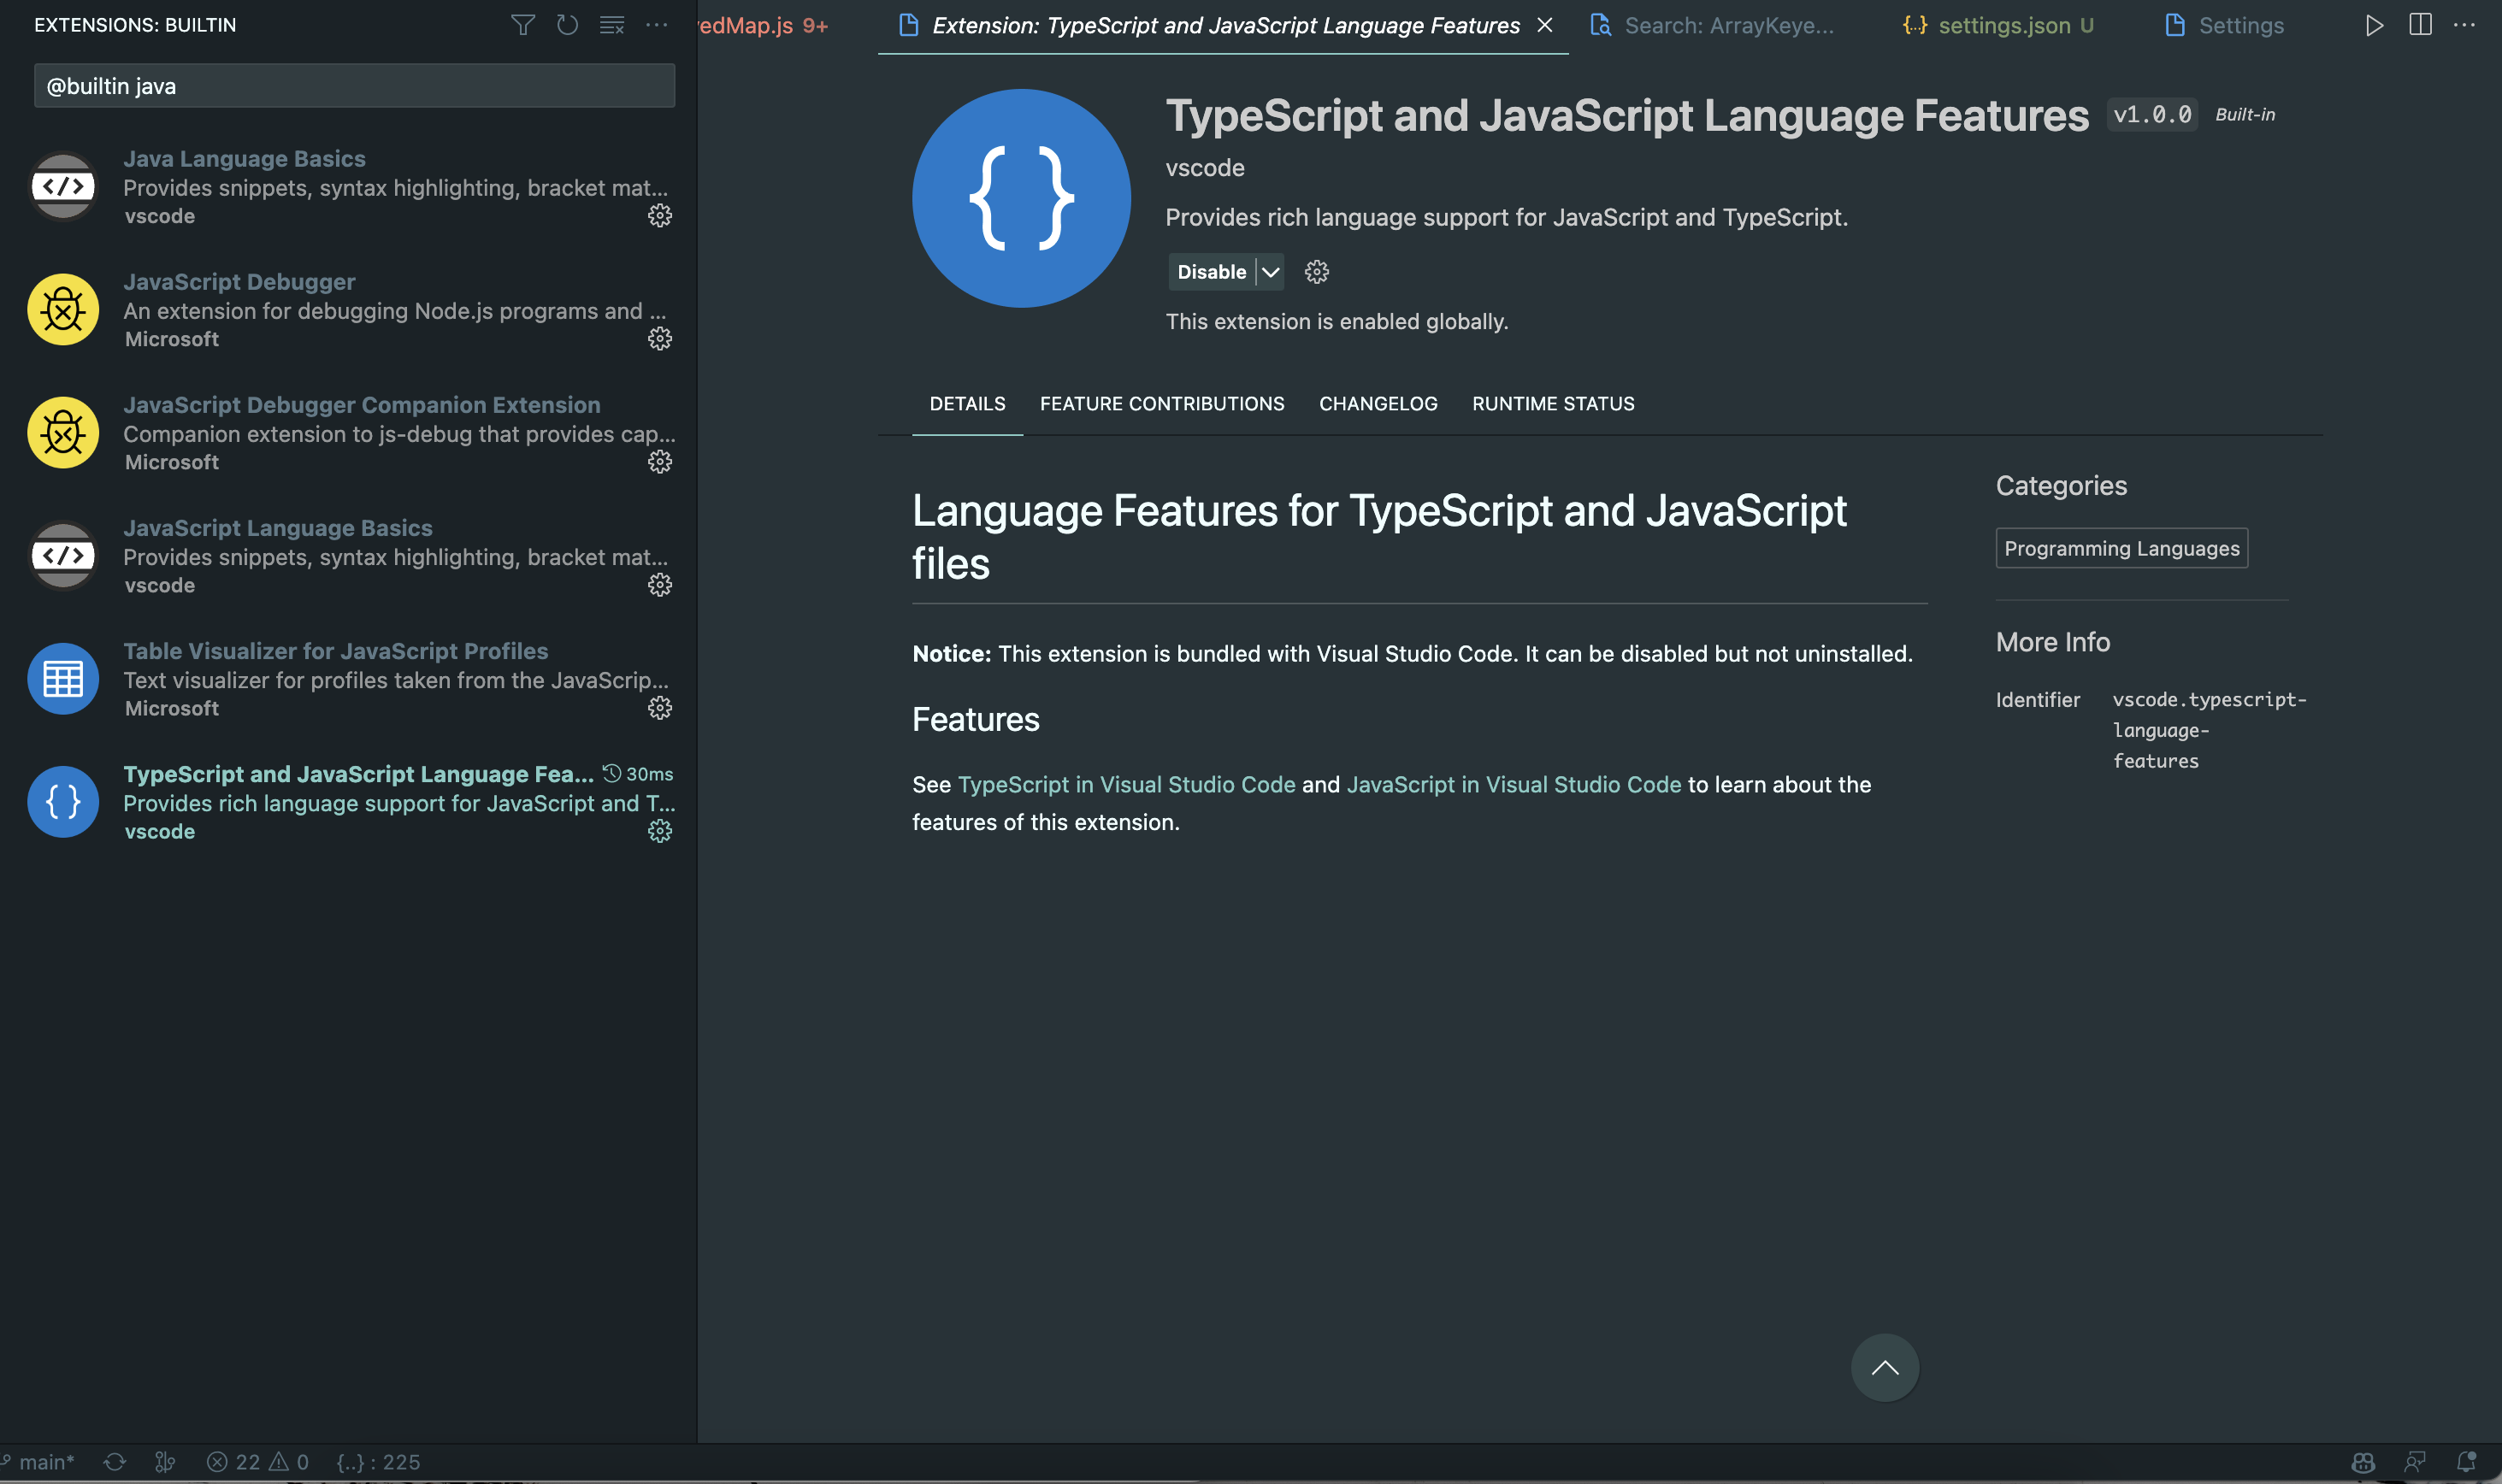Open TypeScript in Visual Studio Code link
Screen dimensions: 2502x1484
pos(1126,785)
